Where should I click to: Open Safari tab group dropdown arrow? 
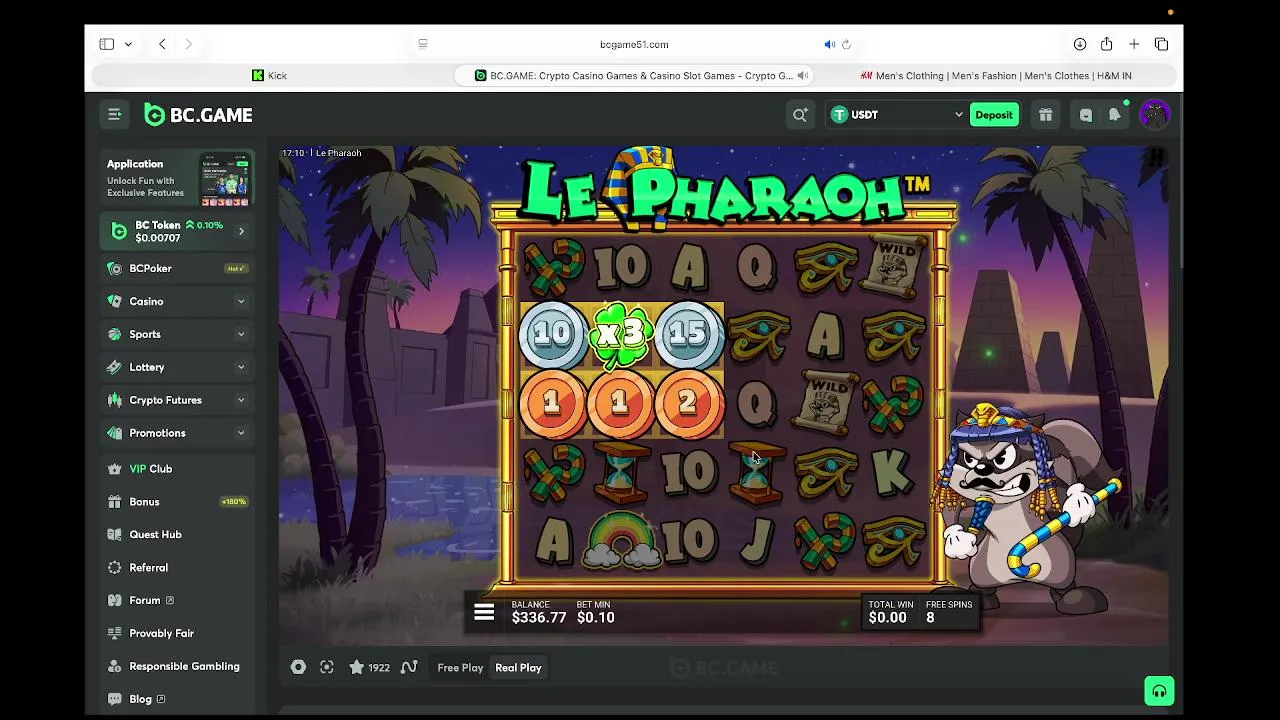click(x=128, y=44)
